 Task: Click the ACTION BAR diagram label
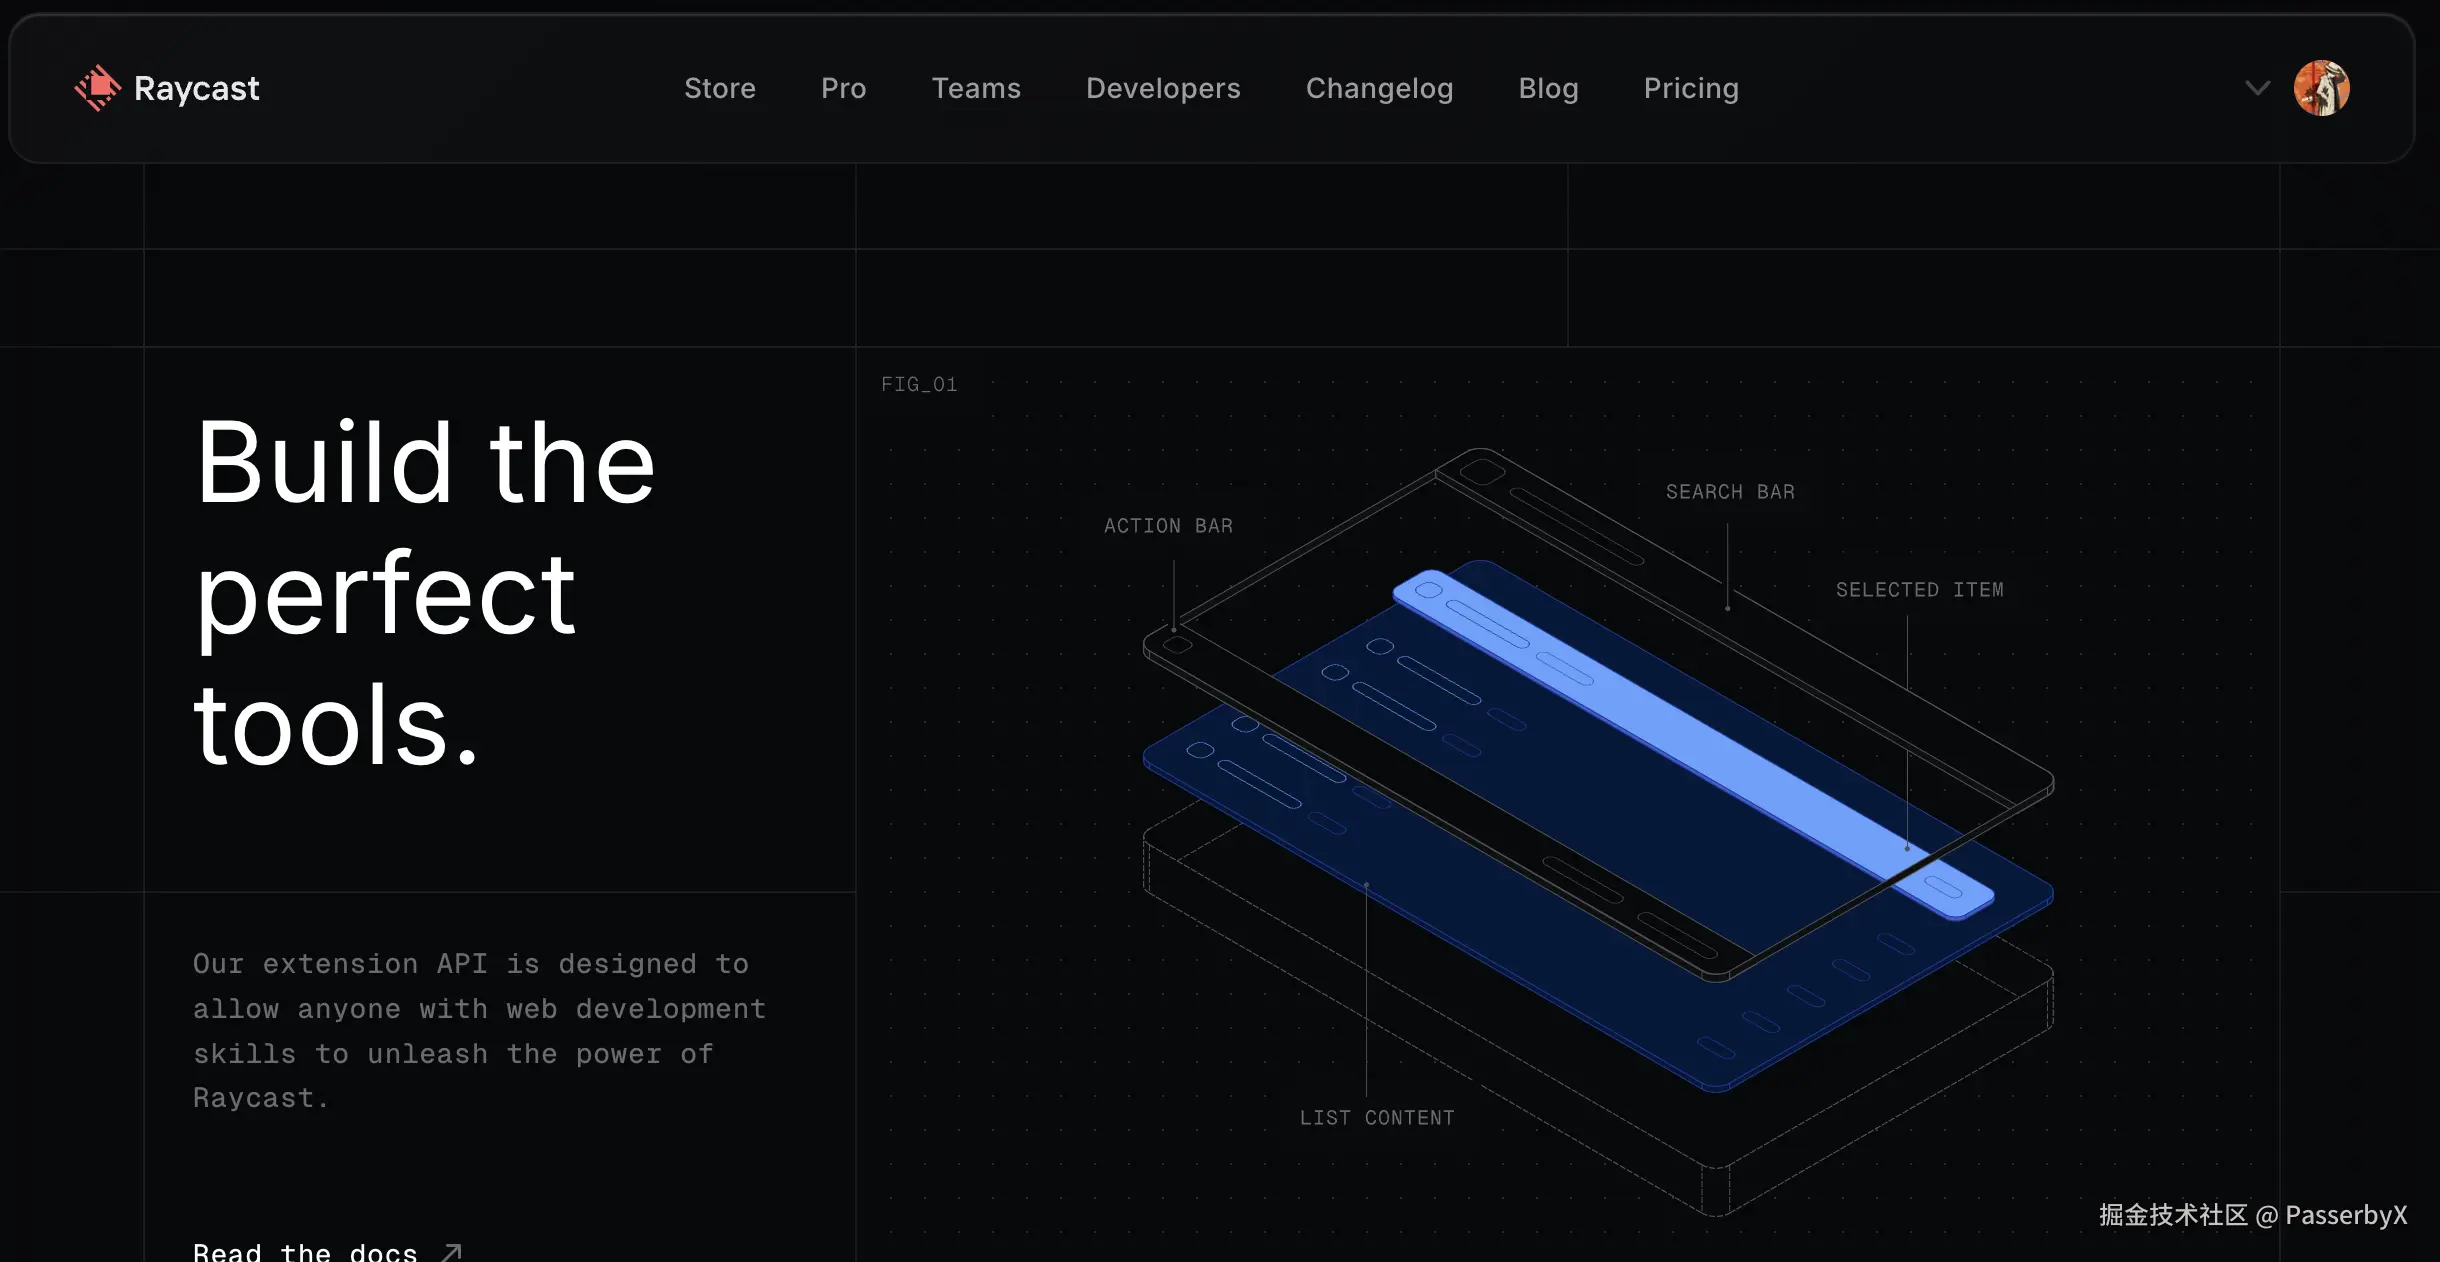[1167, 526]
